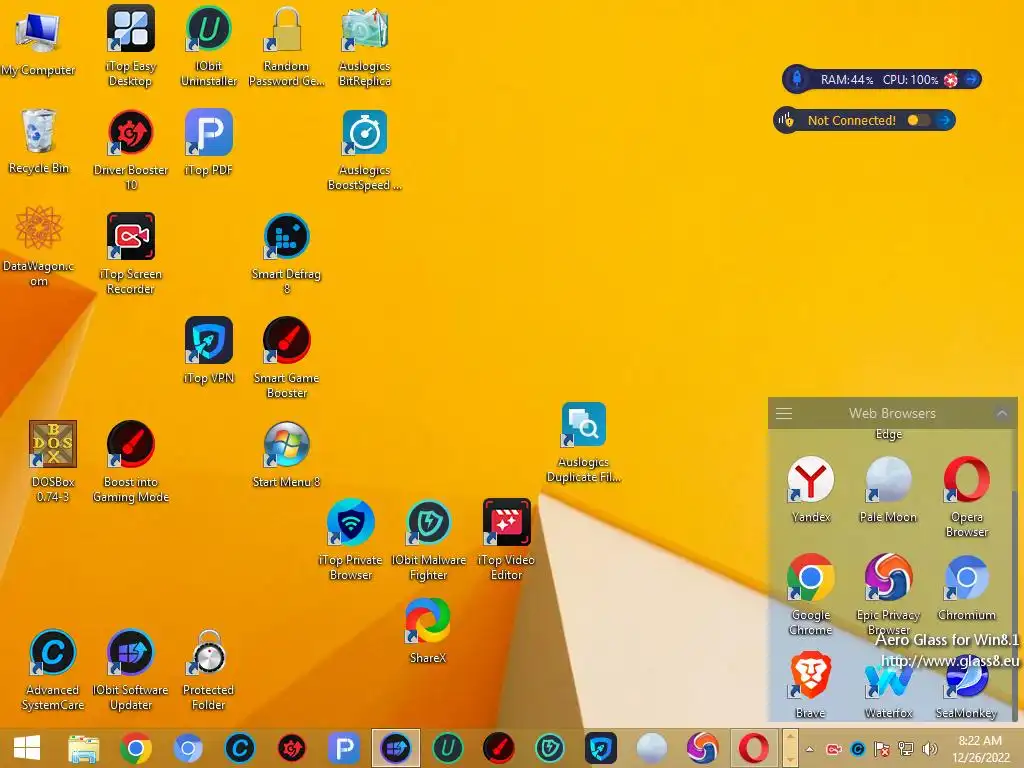Switch to IObit Software Updater taskbar item
Image resolution: width=1024 pixels, height=768 pixels.
tap(396, 748)
